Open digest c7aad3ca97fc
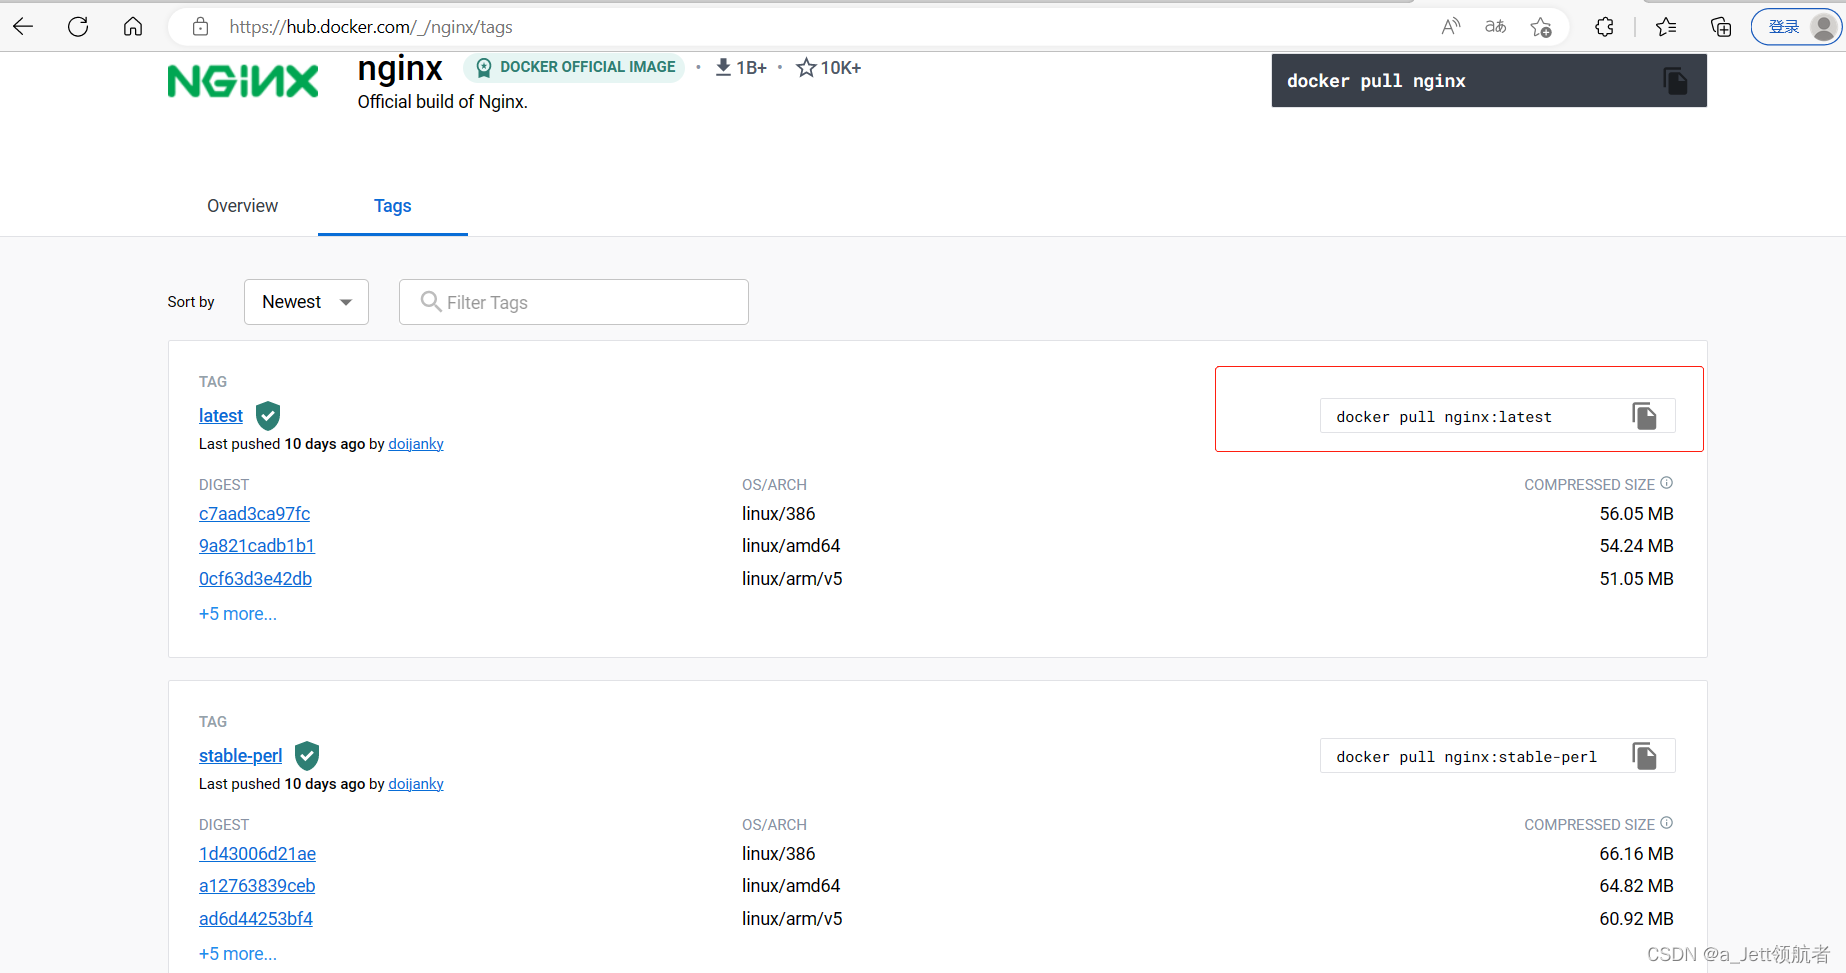The width and height of the screenshot is (1846, 973). pos(254,514)
